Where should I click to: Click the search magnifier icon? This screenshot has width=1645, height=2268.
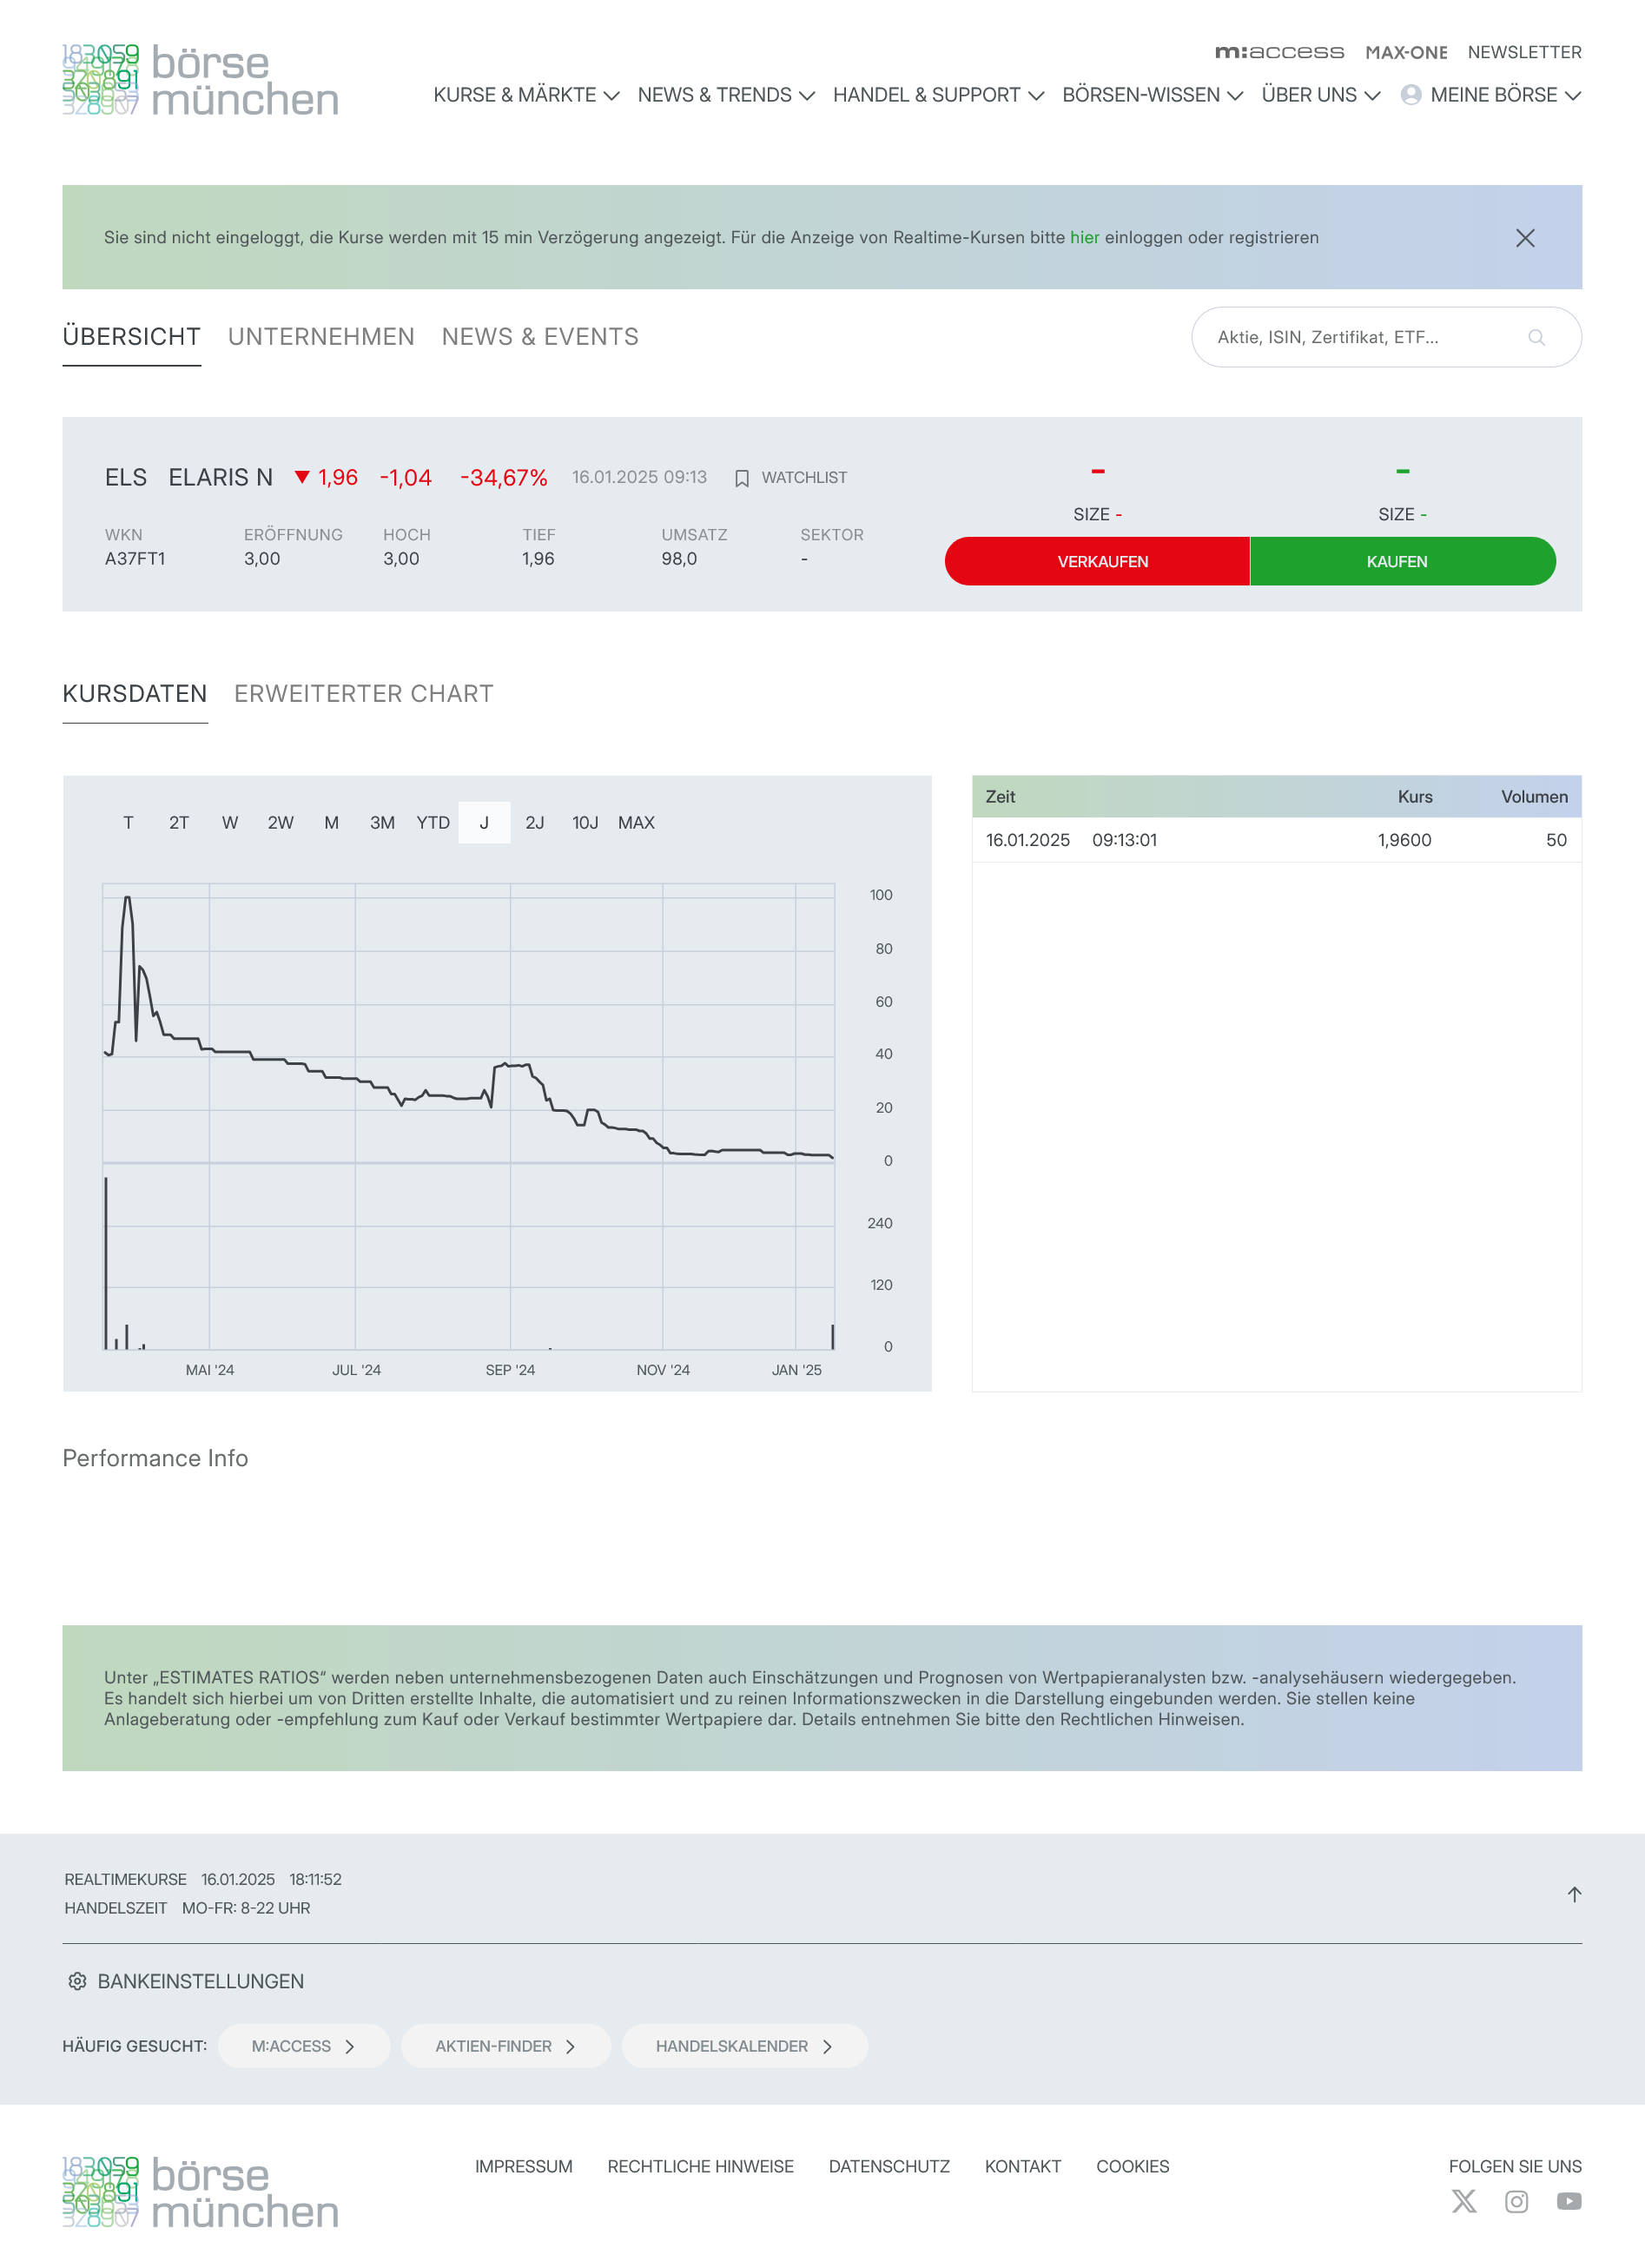[1536, 338]
